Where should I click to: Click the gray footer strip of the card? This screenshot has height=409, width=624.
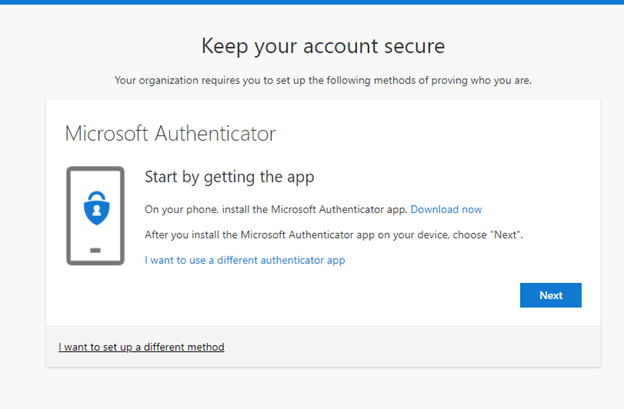323,347
